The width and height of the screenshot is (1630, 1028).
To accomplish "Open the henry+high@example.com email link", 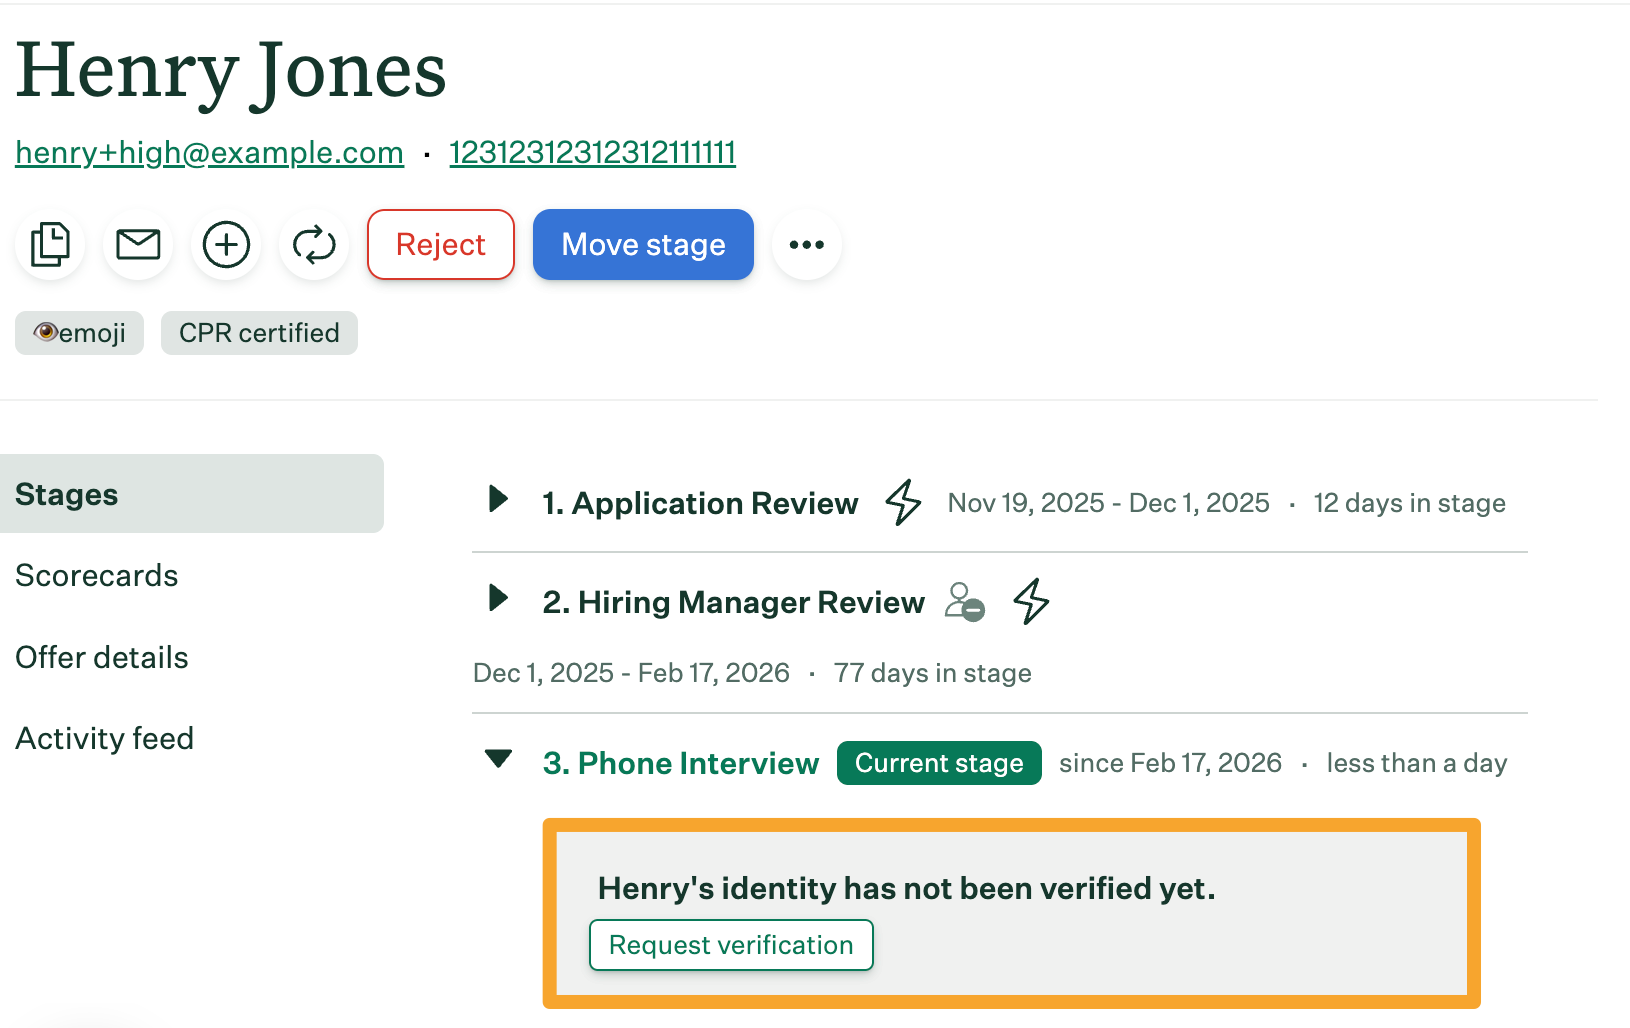I will coord(210,153).
